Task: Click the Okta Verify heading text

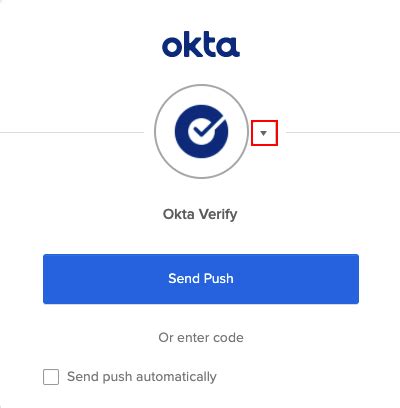Action: 200,214
